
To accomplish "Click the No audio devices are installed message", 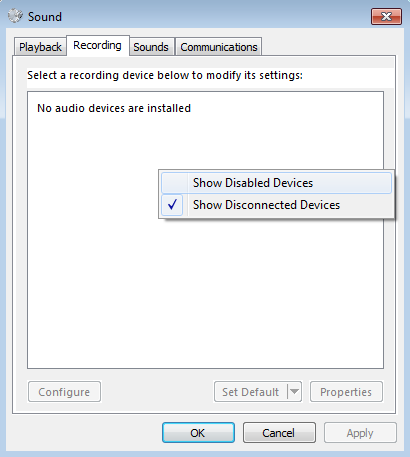I will (x=114, y=108).
